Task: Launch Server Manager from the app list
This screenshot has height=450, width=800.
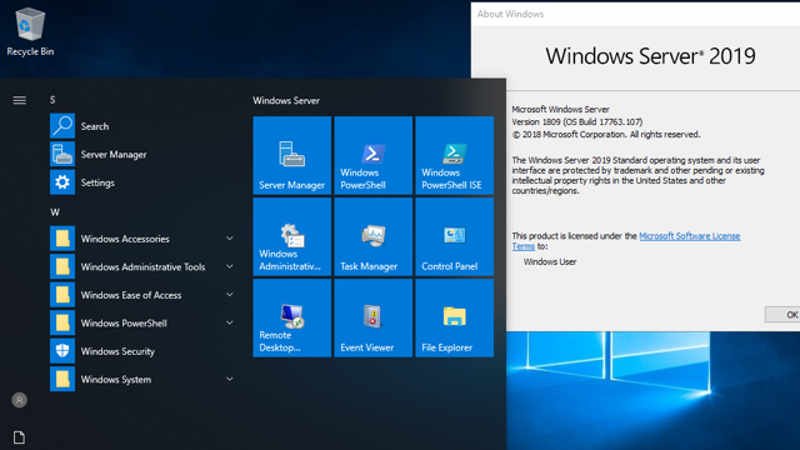Action: coord(141,154)
